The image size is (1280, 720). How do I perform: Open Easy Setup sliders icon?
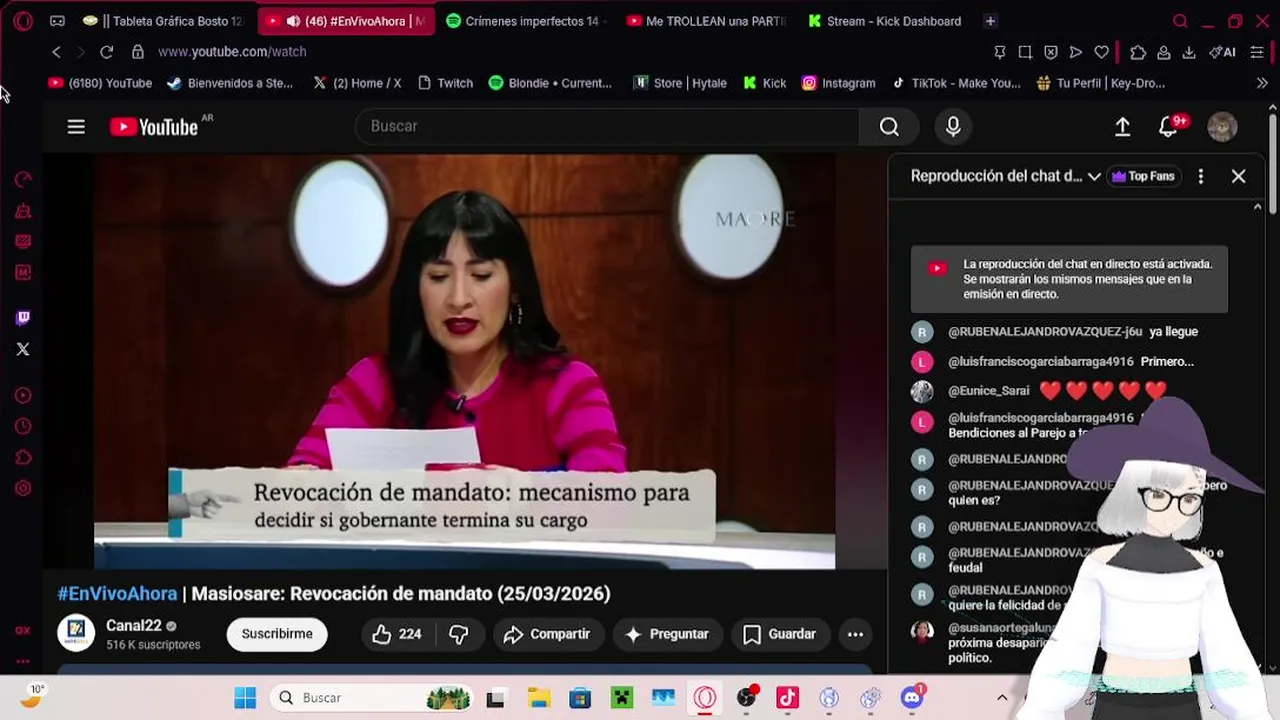point(1257,52)
